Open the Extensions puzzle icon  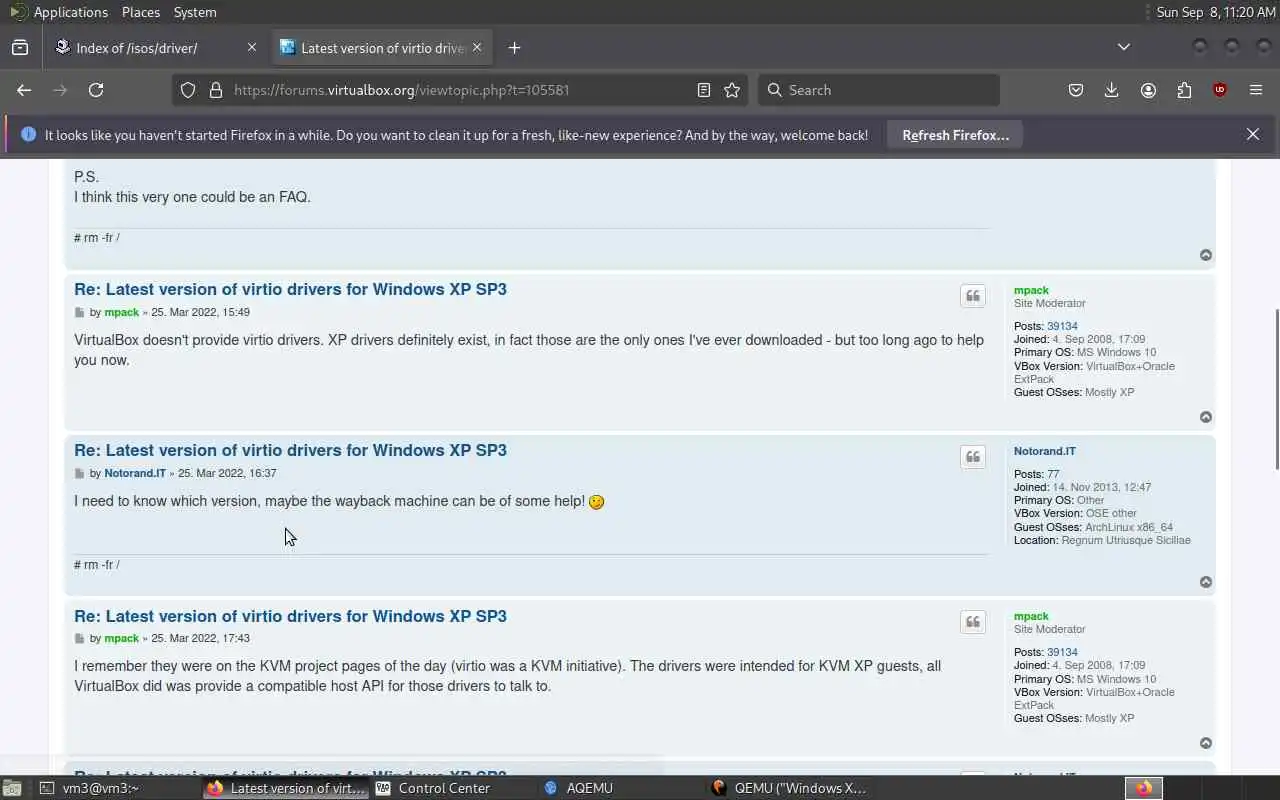pyautogui.click(x=1184, y=90)
